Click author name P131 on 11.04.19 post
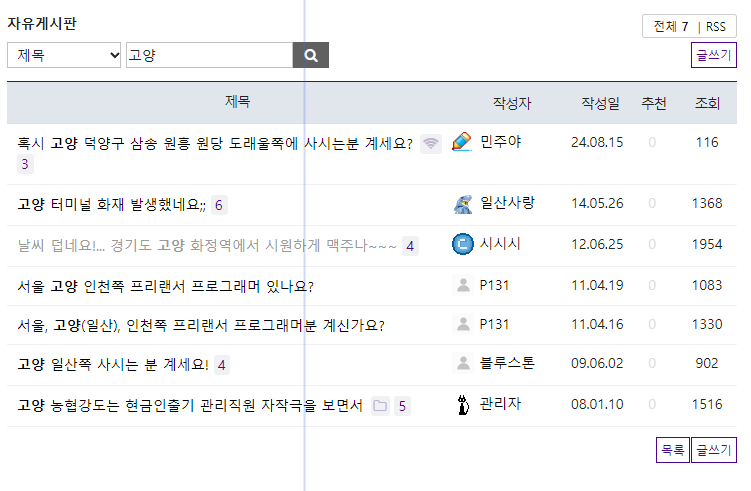 point(494,285)
